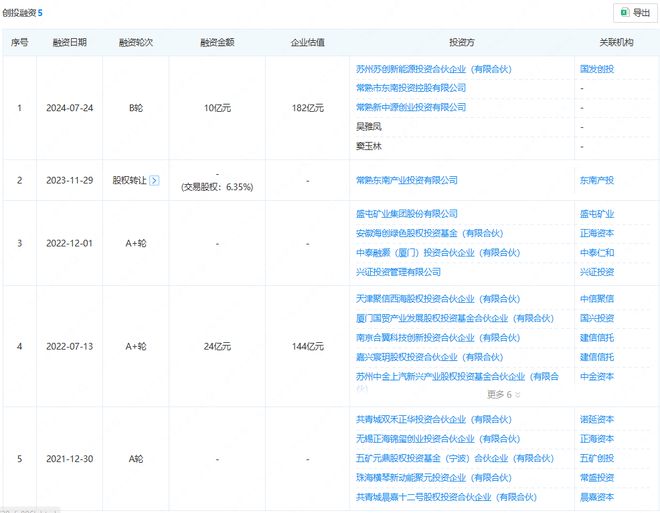Click the 关联机构 column header
This screenshot has height=513, width=660.
[x=616, y=42]
